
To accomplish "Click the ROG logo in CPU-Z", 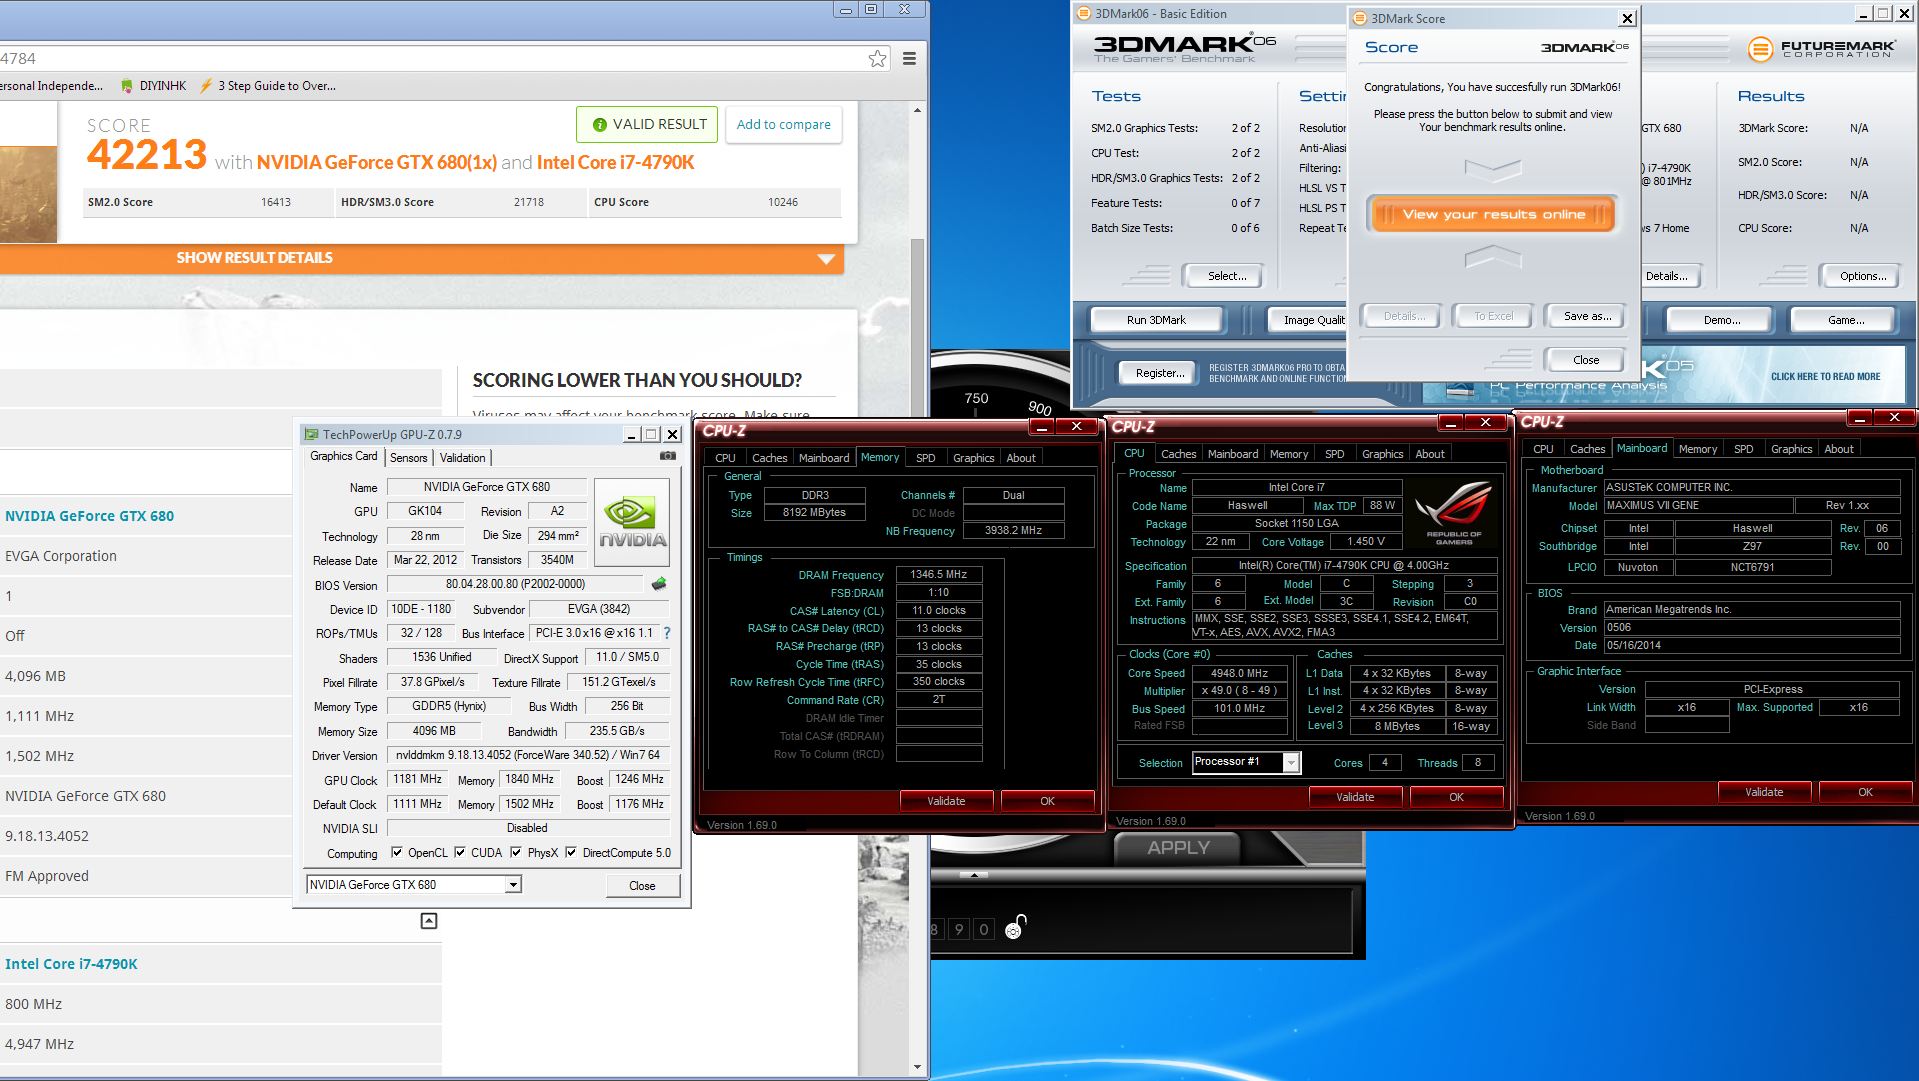I will 1453,510.
